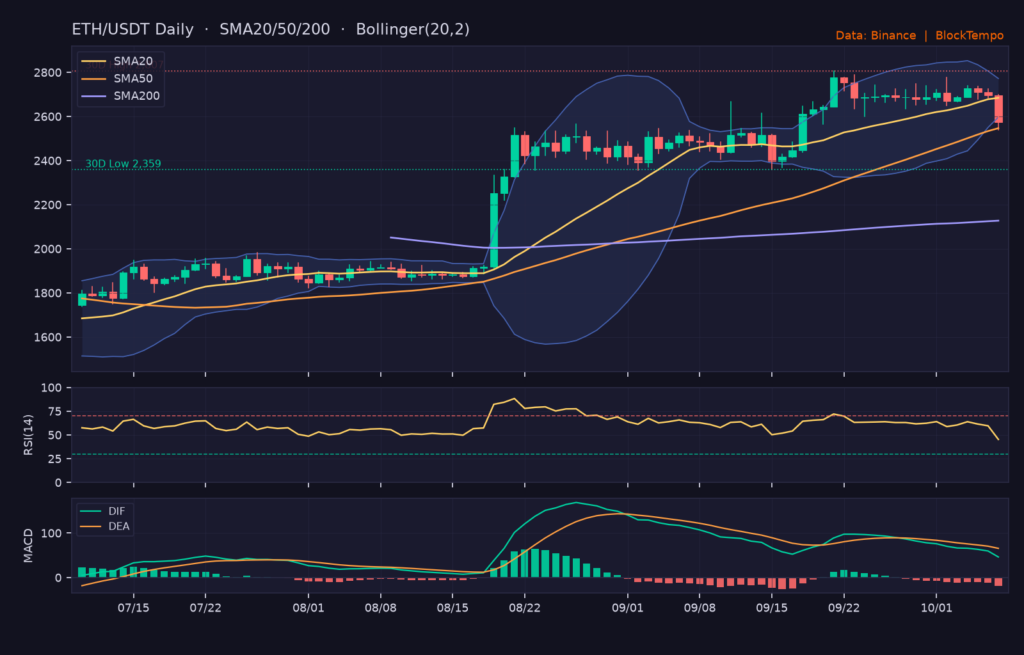Click the 50 label on RSI axis
Image resolution: width=1024 pixels, height=655 pixels.
[55, 435]
